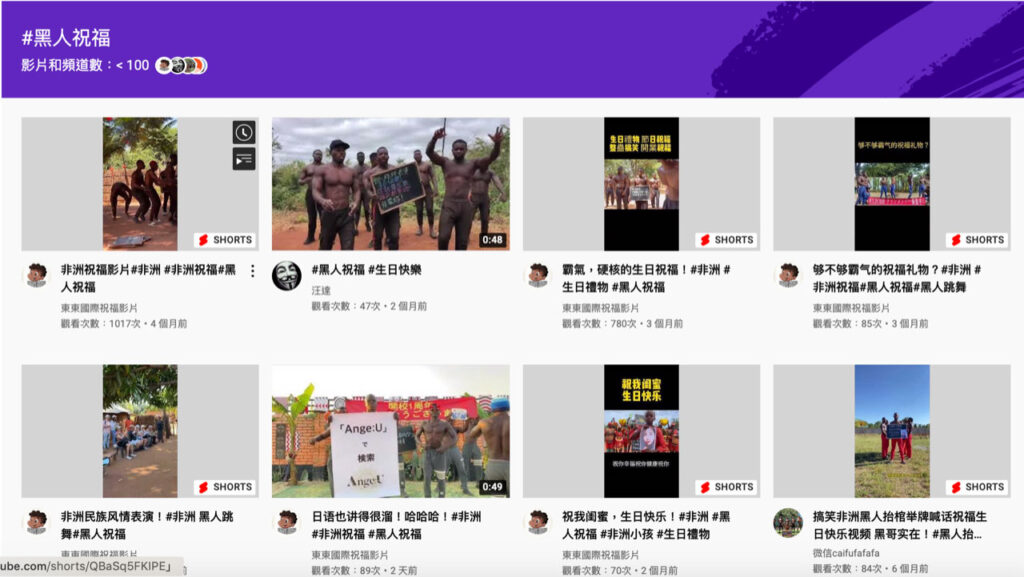Click the Add to Queue icon on first thumbnail

coord(244,159)
